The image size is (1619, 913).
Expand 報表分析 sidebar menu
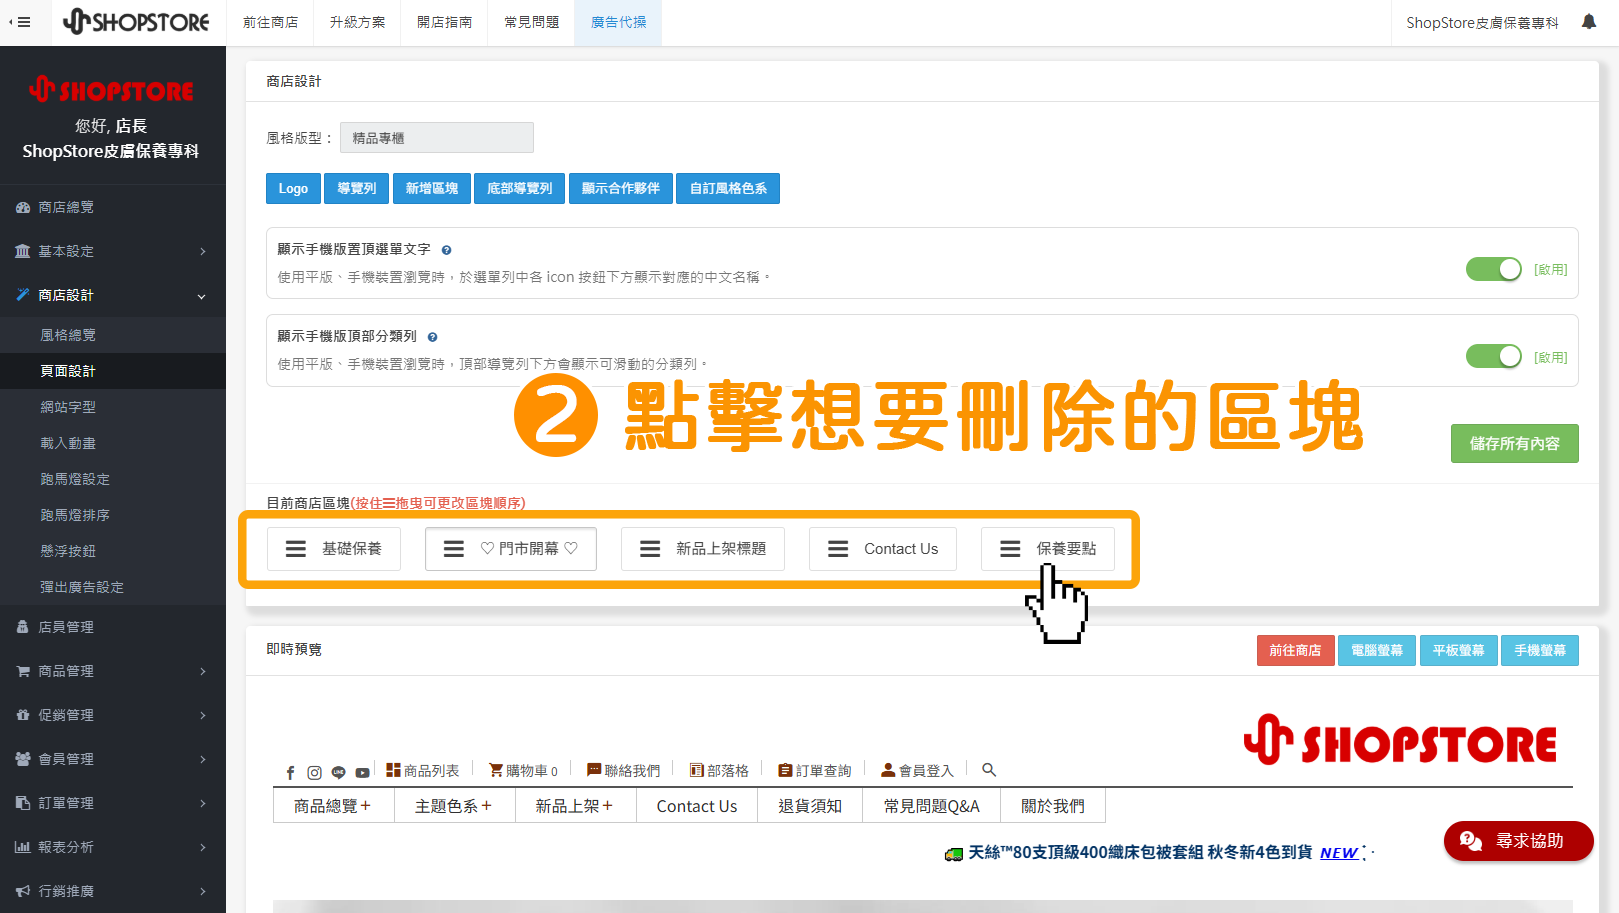click(x=112, y=847)
